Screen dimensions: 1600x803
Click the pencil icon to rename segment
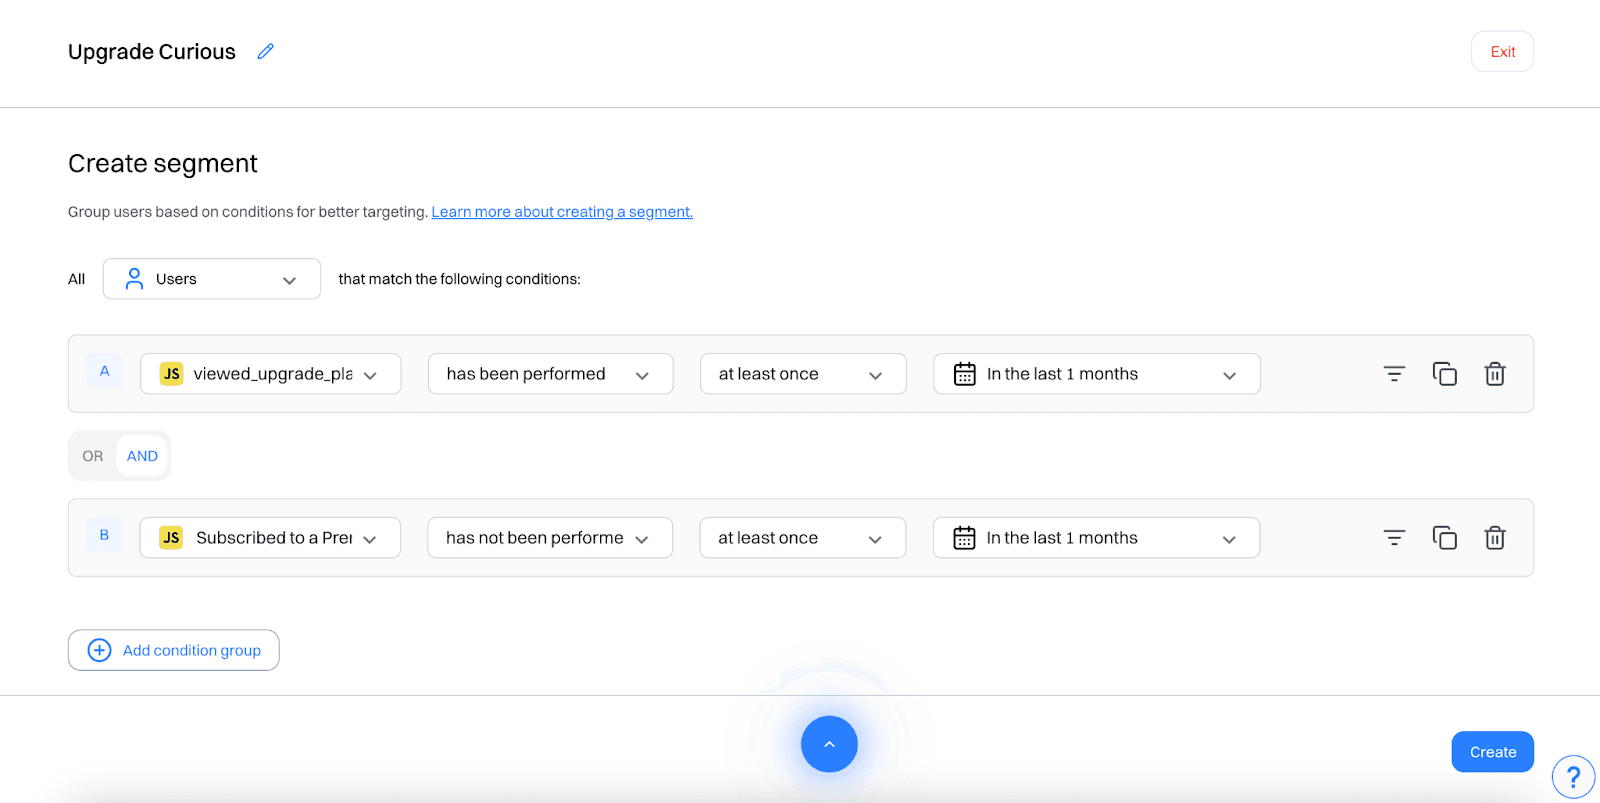(265, 52)
